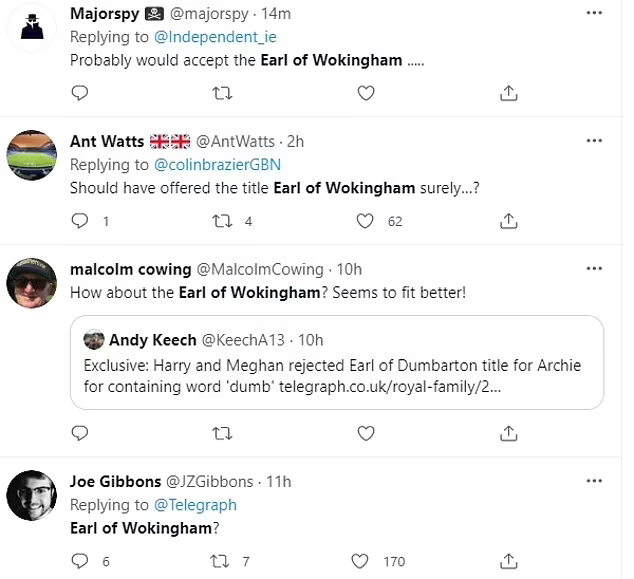Open more options on Majorspy's tweet
Screen dimensions: 634x579
coord(594,13)
